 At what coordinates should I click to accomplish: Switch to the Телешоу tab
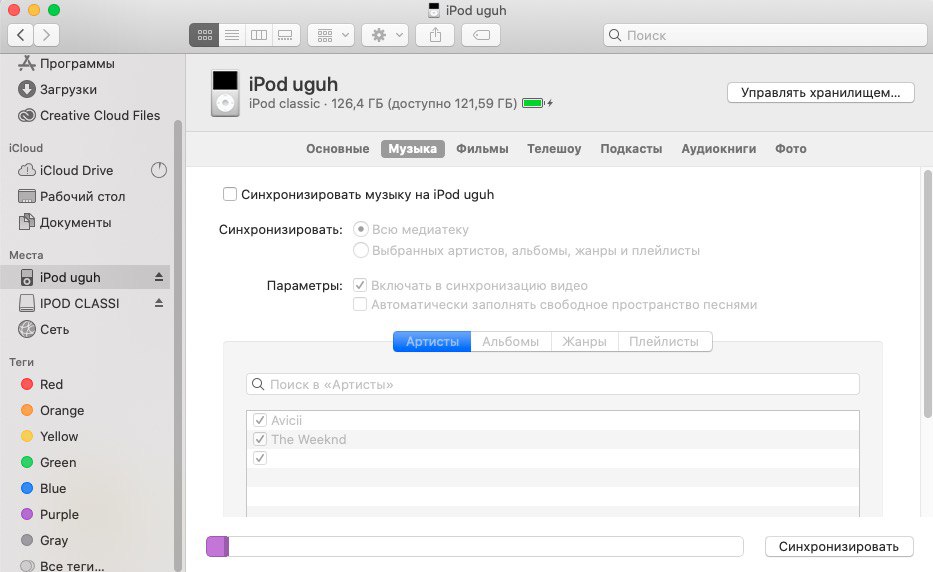point(554,149)
